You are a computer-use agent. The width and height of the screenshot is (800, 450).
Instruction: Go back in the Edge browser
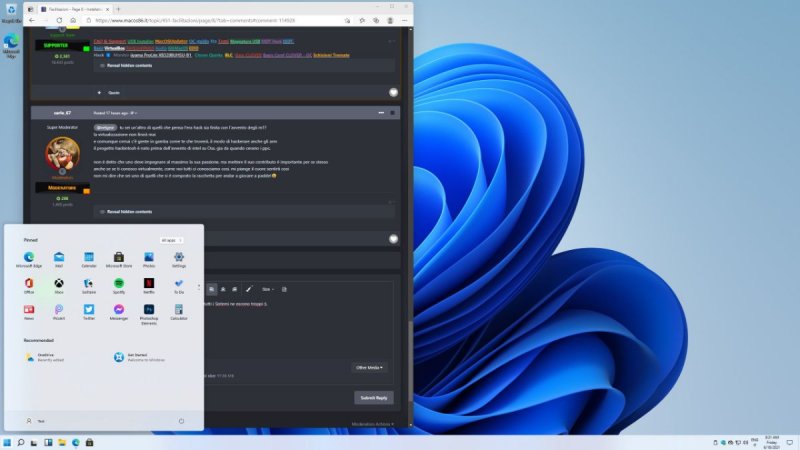[32, 20]
